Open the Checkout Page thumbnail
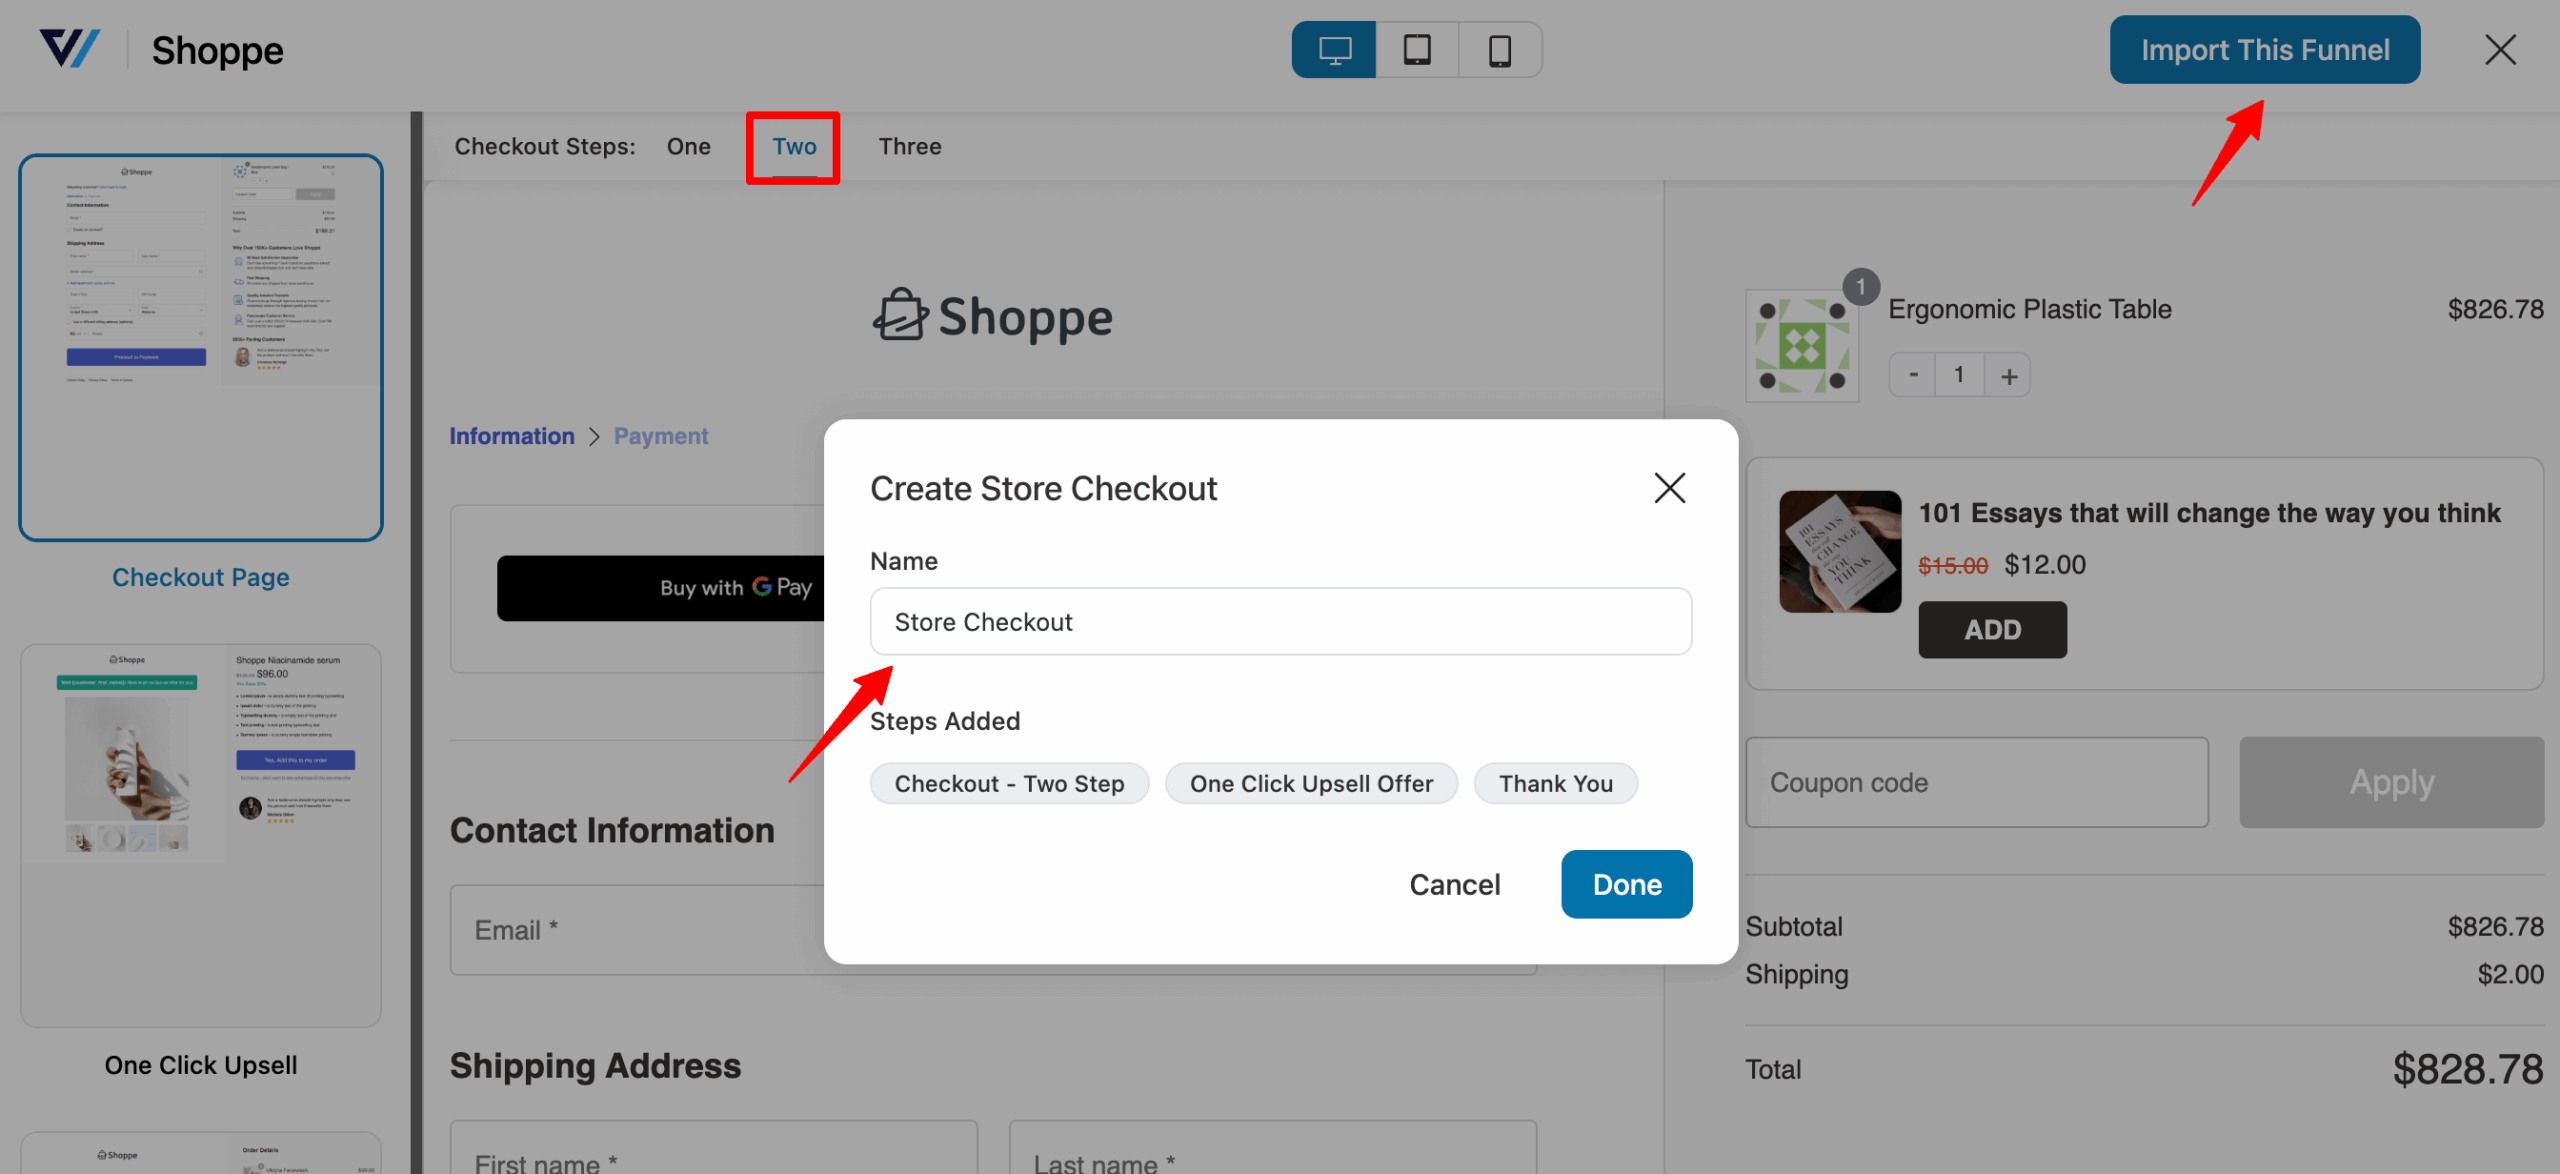 point(201,348)
